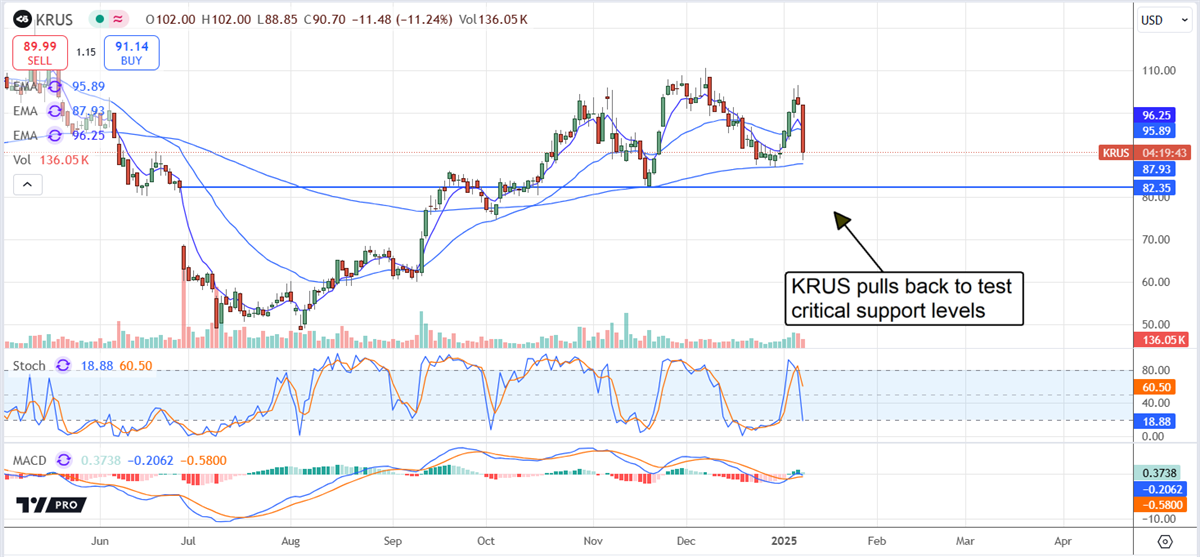Click the SELL 89.99 button
1200x557 pixels.
[x=39, y=51]
